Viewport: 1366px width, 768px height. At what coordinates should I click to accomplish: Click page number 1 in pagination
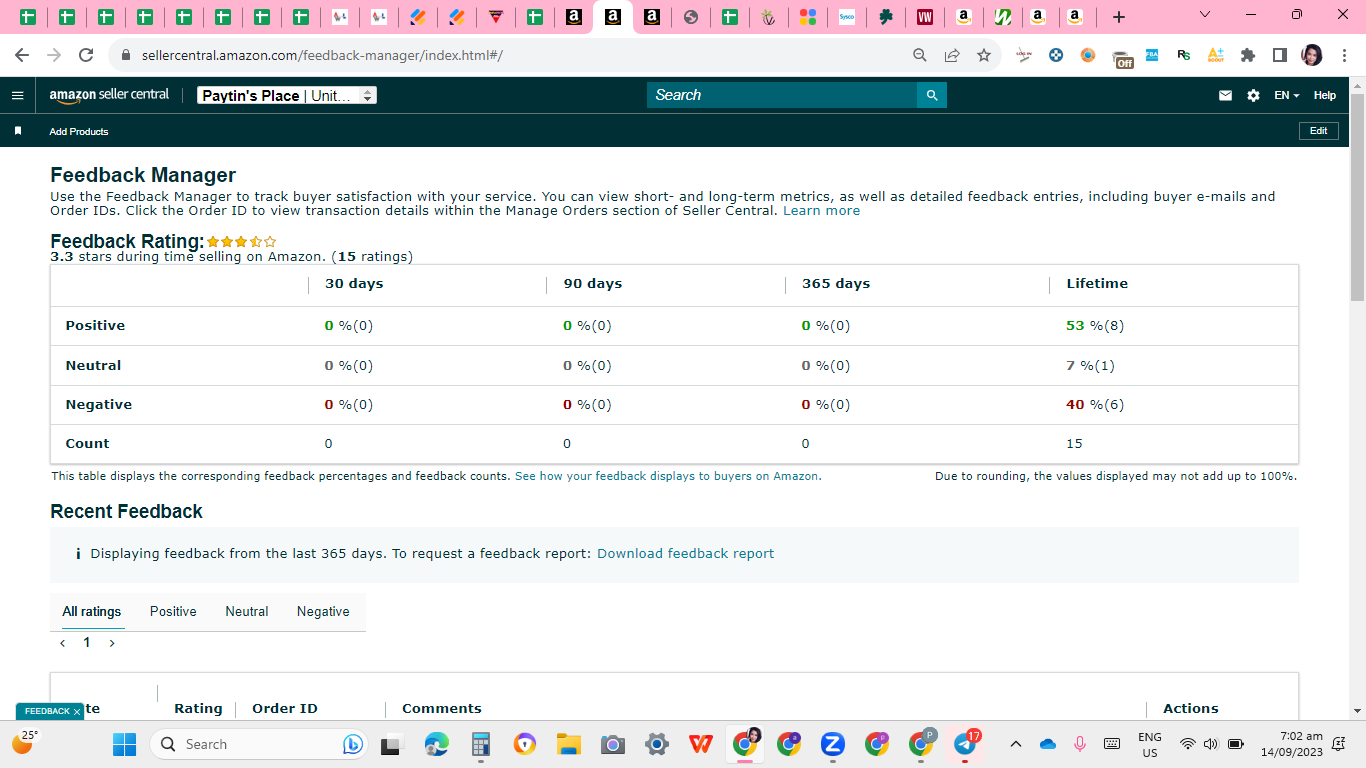[87, 643]
